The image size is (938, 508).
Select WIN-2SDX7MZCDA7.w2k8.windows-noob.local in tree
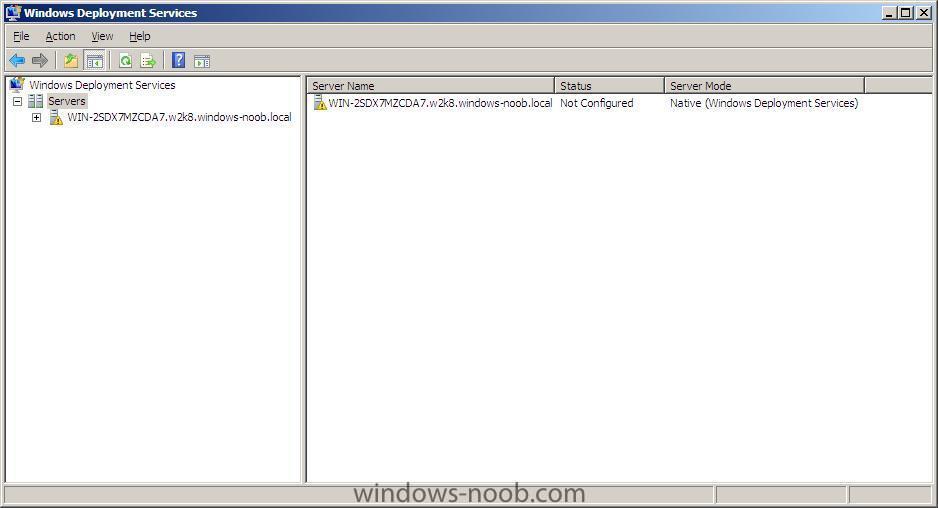click(179, 117)
